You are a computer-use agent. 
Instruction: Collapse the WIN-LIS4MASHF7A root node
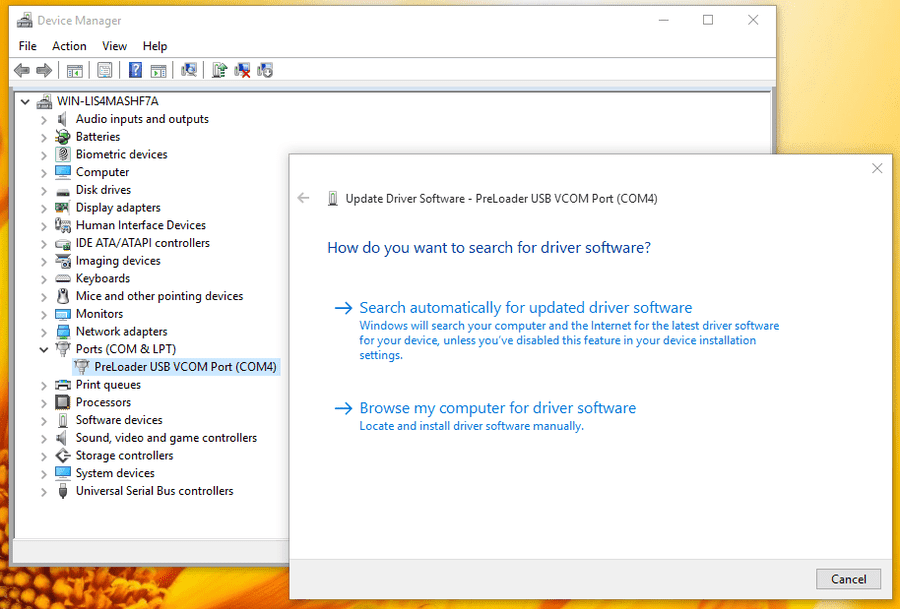(25, 102)
